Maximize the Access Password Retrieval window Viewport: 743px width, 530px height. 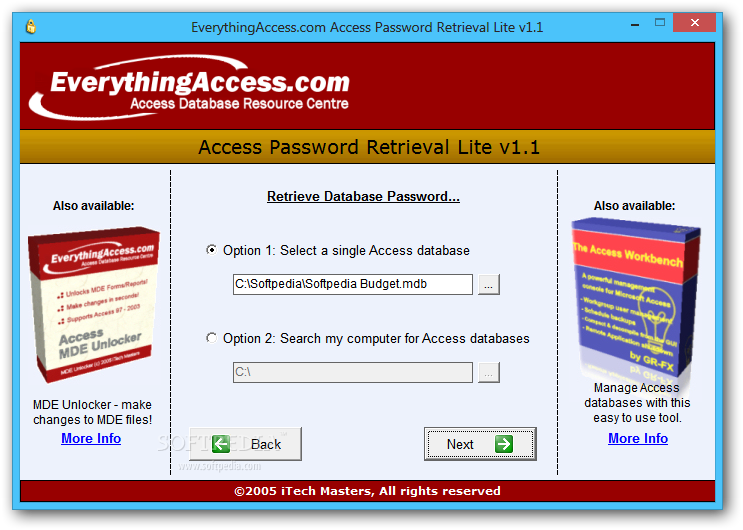(660, 22)
